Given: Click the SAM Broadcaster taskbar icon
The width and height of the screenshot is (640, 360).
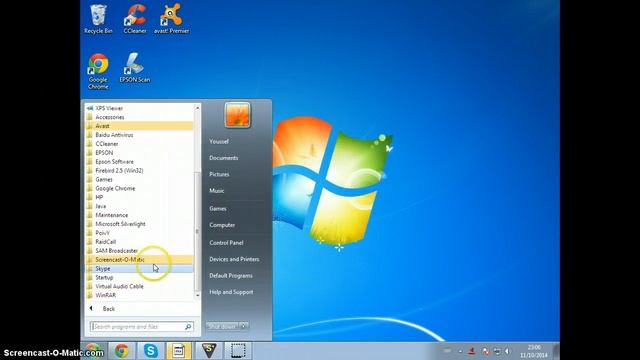Looking at the screenshot, I should 209,351.
